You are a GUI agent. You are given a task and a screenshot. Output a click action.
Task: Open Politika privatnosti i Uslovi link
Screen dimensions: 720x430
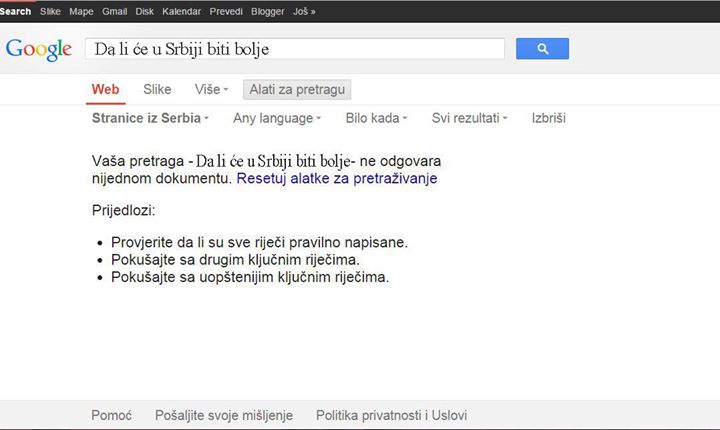(391, 415)
